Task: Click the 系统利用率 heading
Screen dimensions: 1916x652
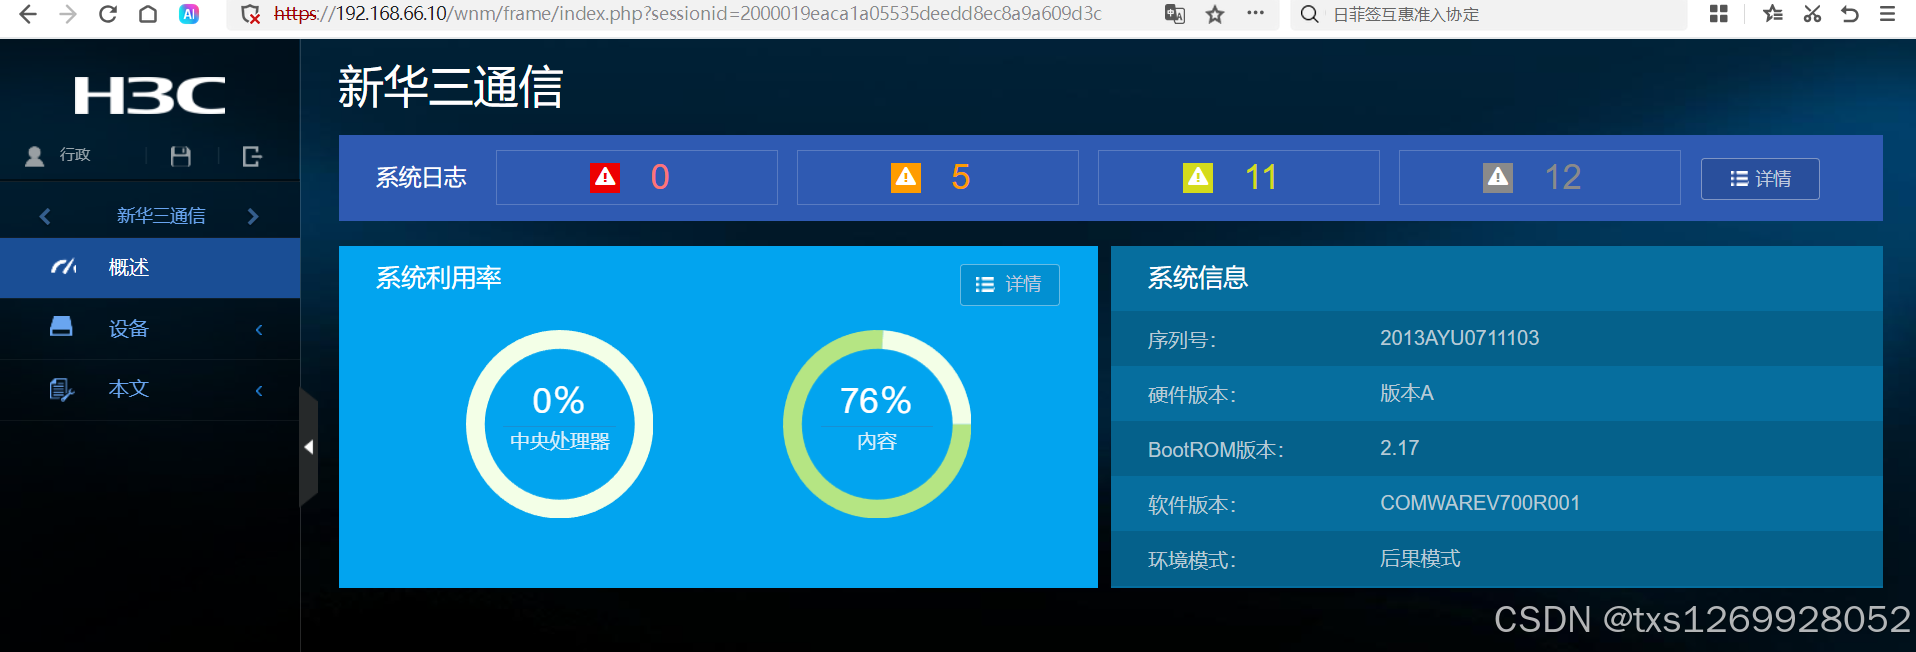Action: point(439,278)
